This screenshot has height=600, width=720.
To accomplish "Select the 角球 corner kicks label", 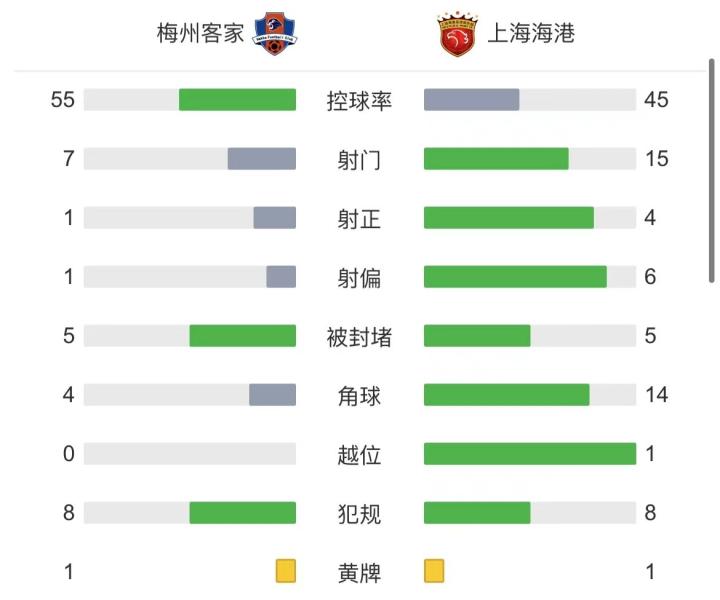I will 360,396.
